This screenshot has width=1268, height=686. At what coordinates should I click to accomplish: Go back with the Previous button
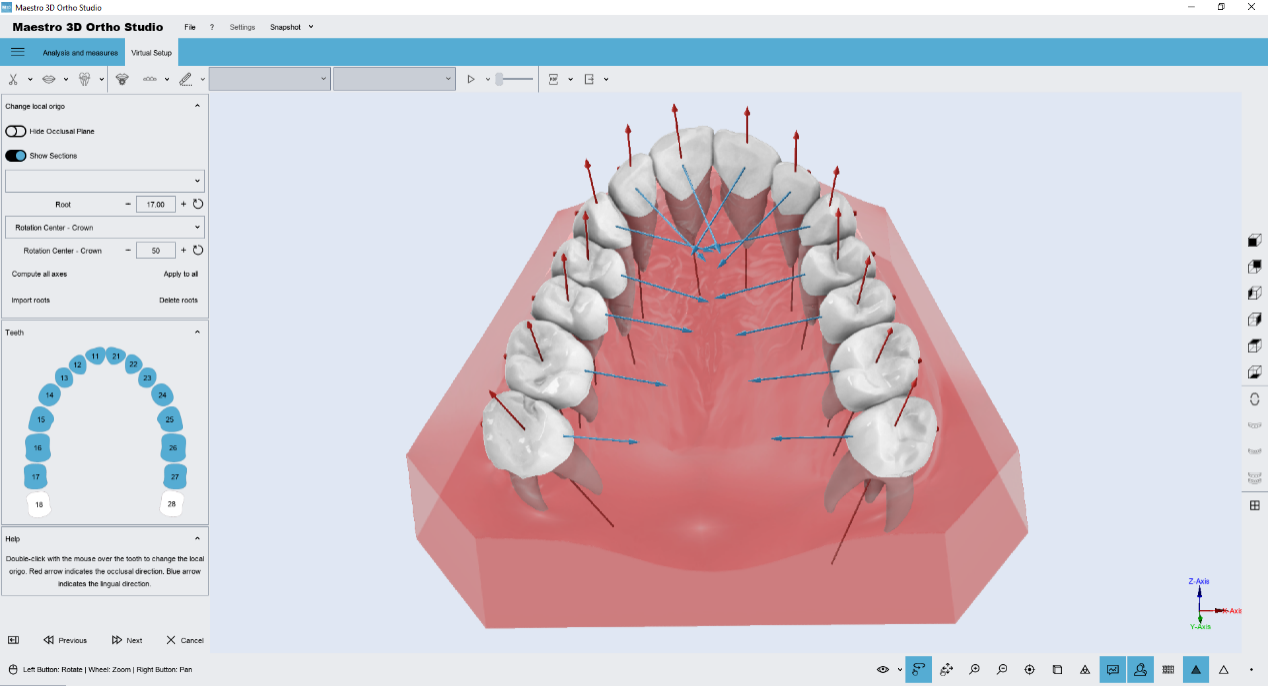pyautogui.click(x=65, y=640)
